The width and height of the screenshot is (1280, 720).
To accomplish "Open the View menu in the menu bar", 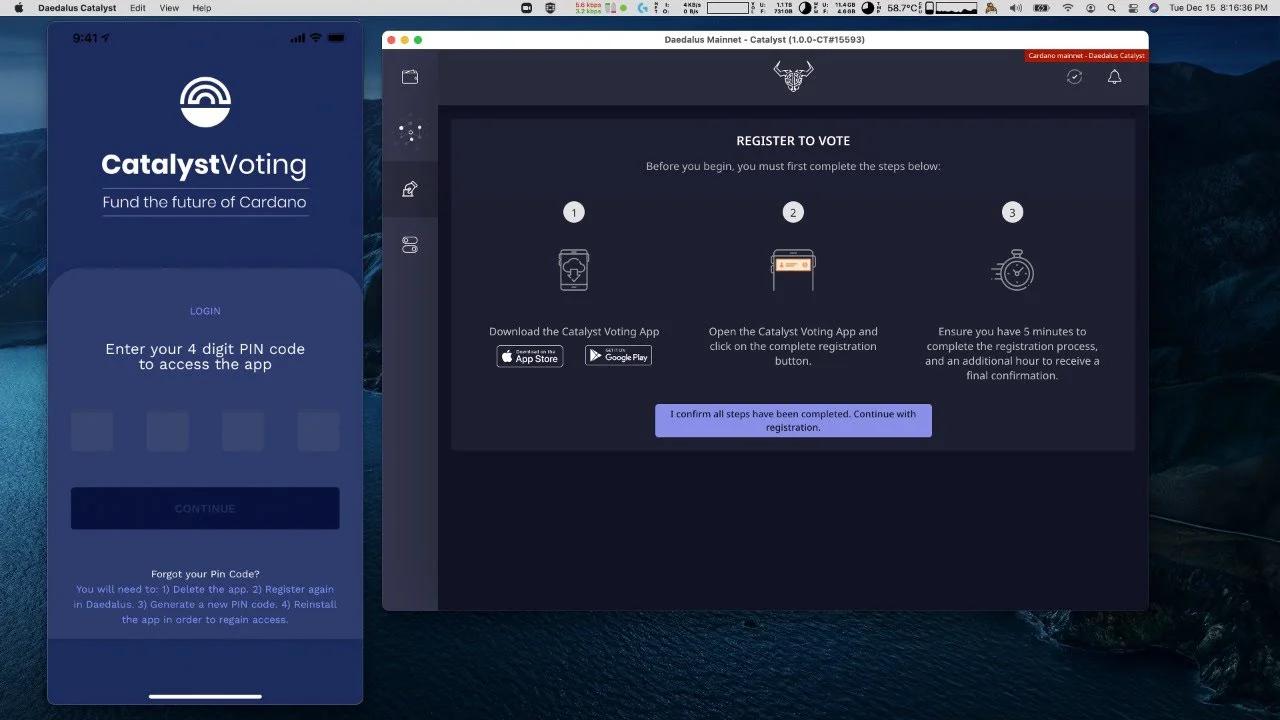I will click(168, 8).
